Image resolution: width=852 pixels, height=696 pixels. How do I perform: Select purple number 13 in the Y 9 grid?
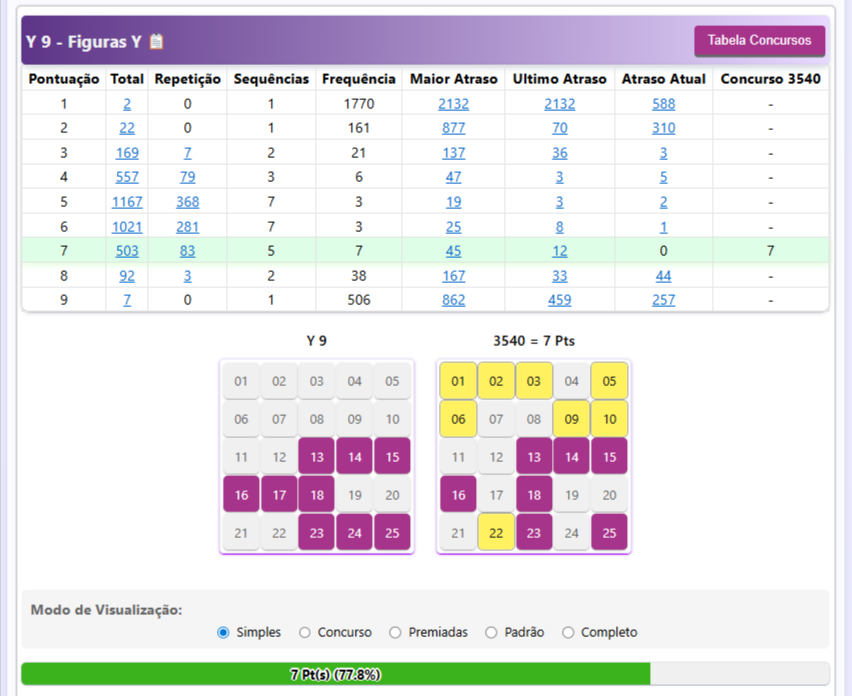(316, 457)
